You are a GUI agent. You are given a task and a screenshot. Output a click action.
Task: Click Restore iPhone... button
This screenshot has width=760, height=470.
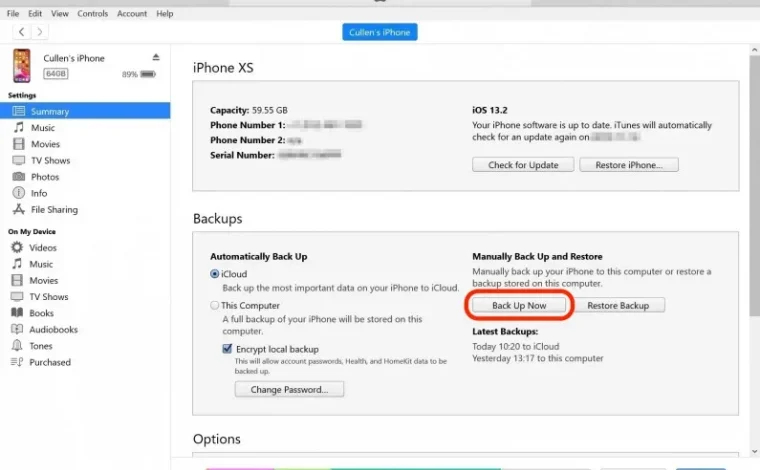point(629,165)
